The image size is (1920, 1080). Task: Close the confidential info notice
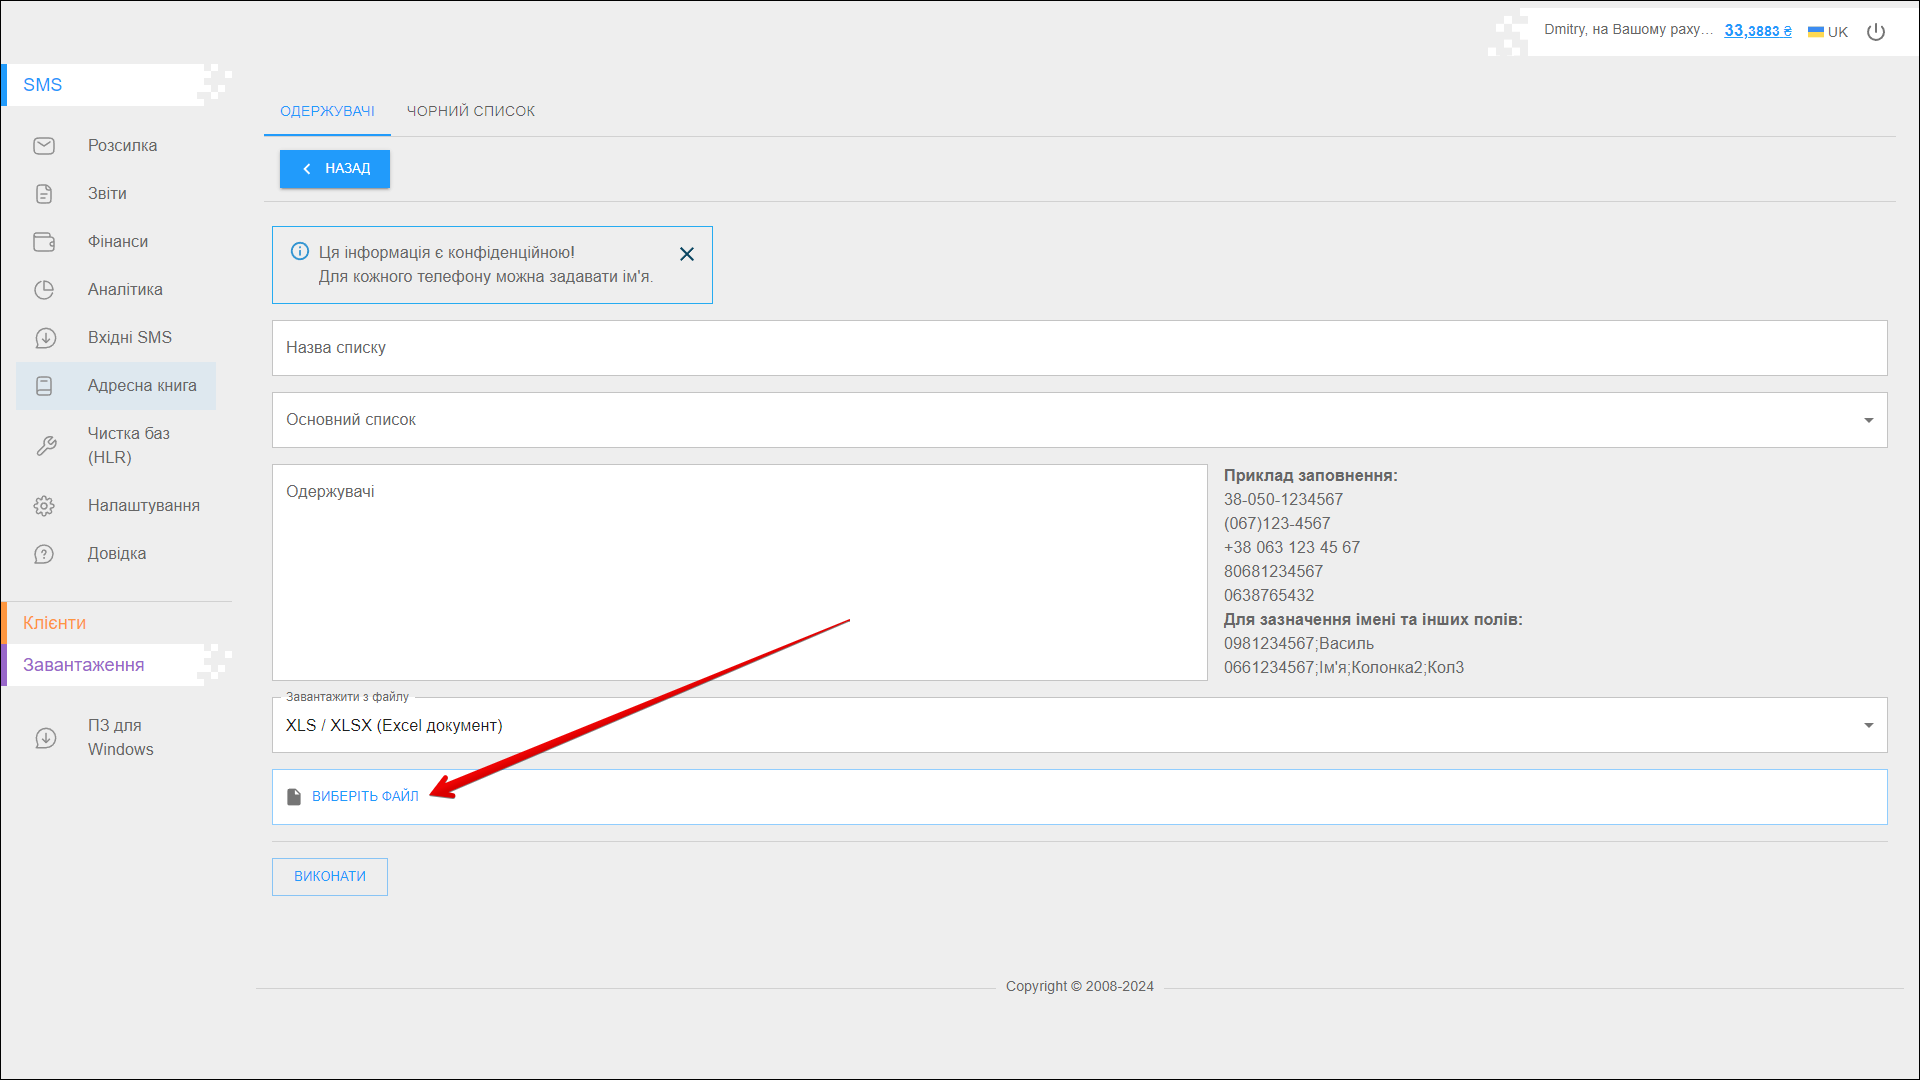tap(687, 254)
